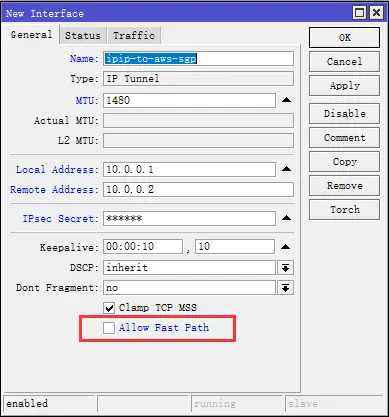Apply the interface settings
This screenshot has height=417, width=389.
point(344,86)
